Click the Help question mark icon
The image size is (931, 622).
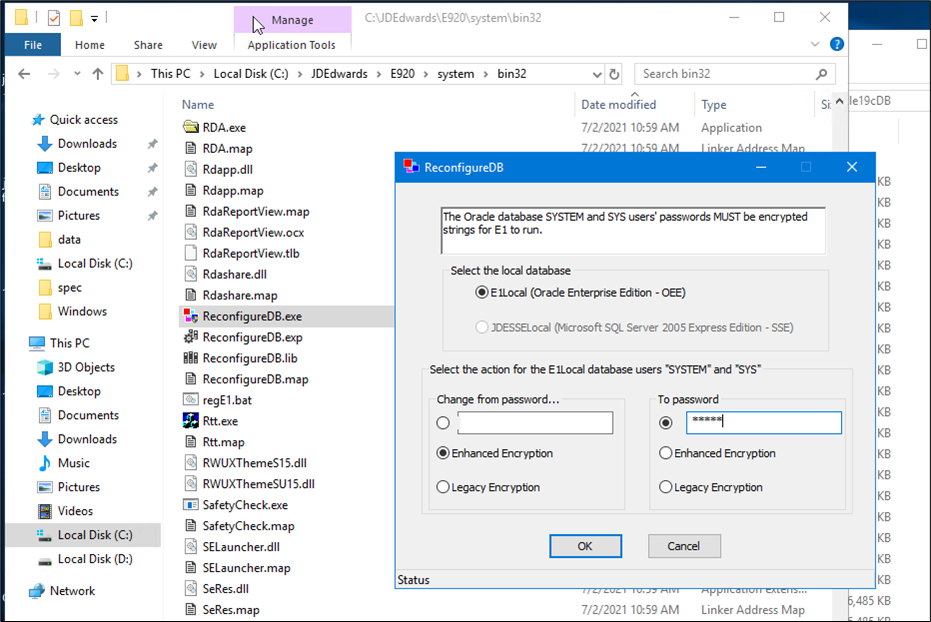pos(837,44)
